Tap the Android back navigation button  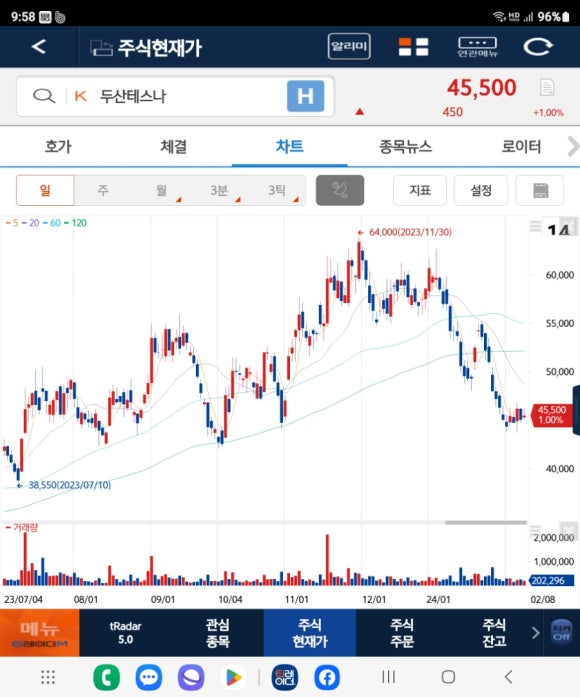tap(509, 677)
